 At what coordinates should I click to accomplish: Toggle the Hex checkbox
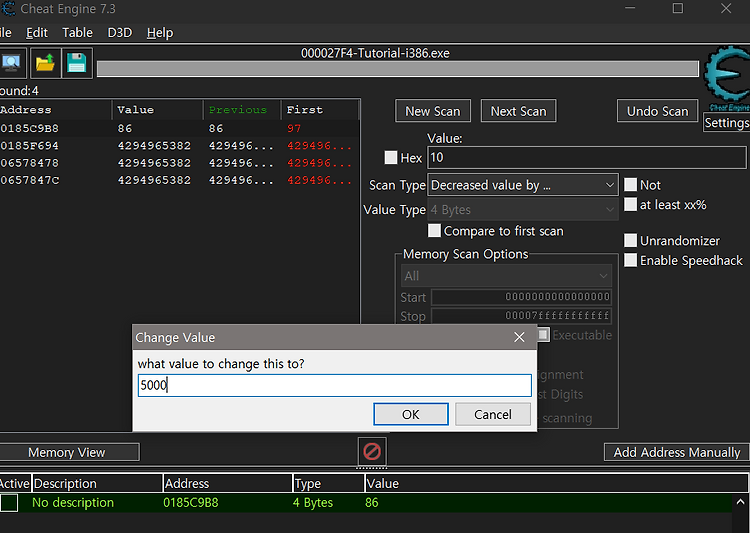pos(391,157)
